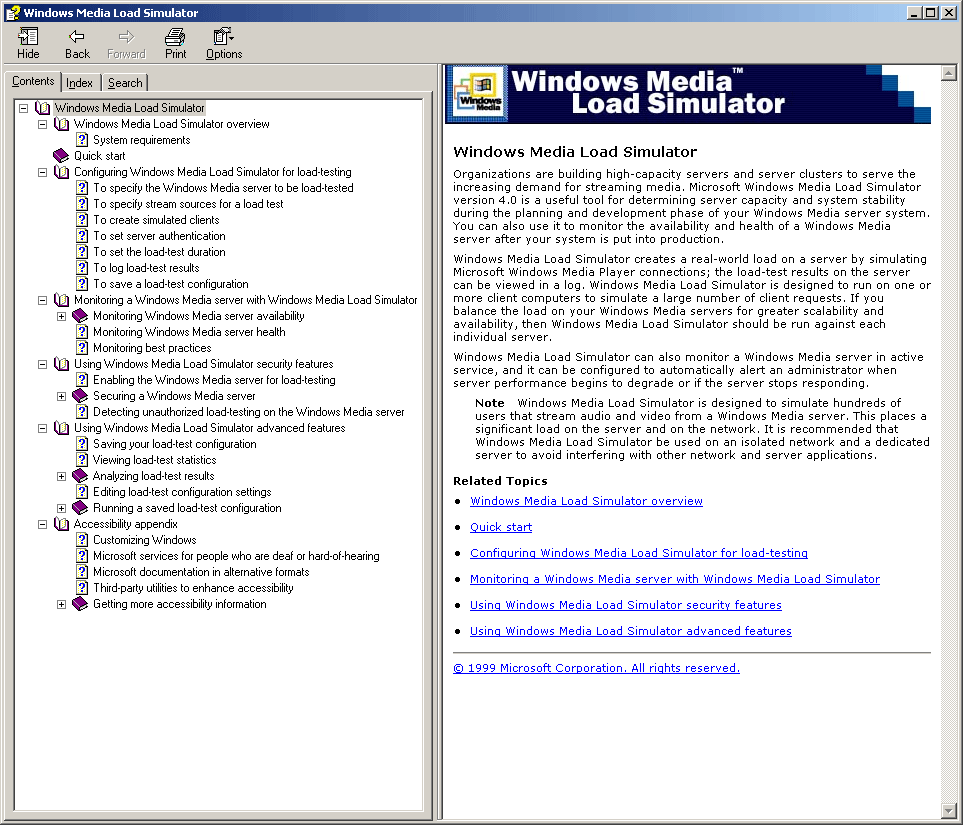Click the question icon beside To log load-test results

(82, 268)
